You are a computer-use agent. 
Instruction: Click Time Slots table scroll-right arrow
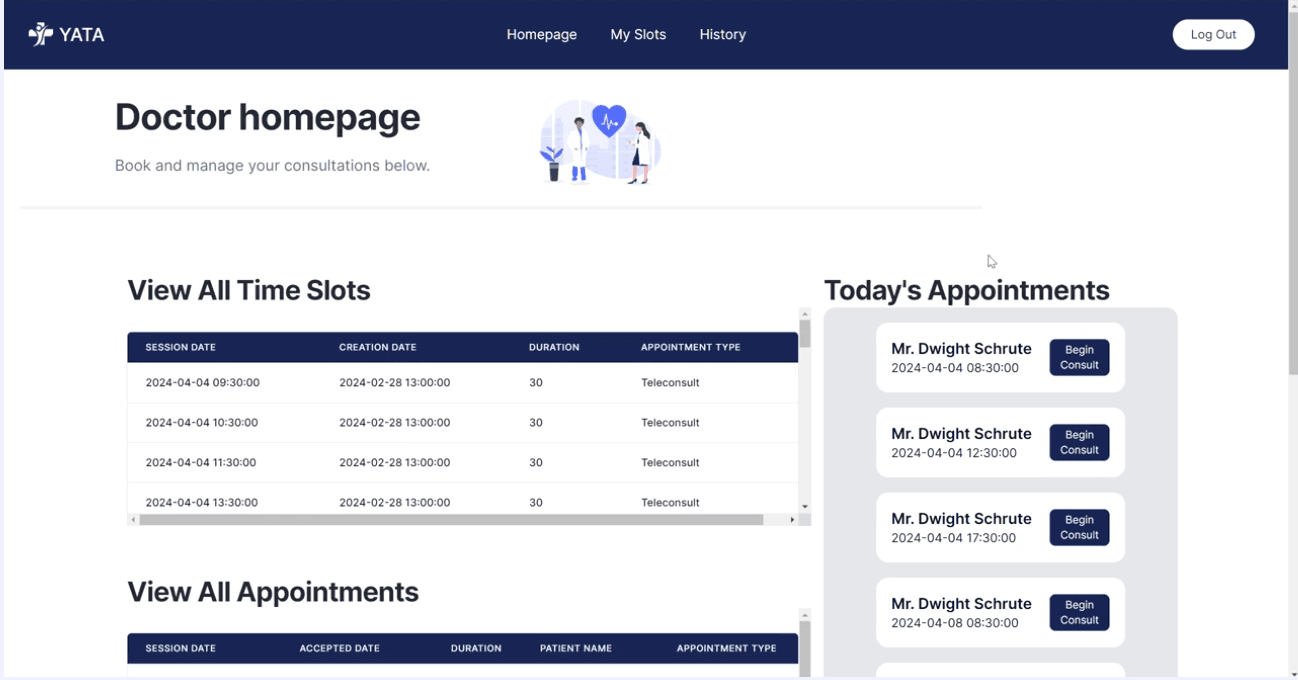pyautogui.click(x=792, y=520)
